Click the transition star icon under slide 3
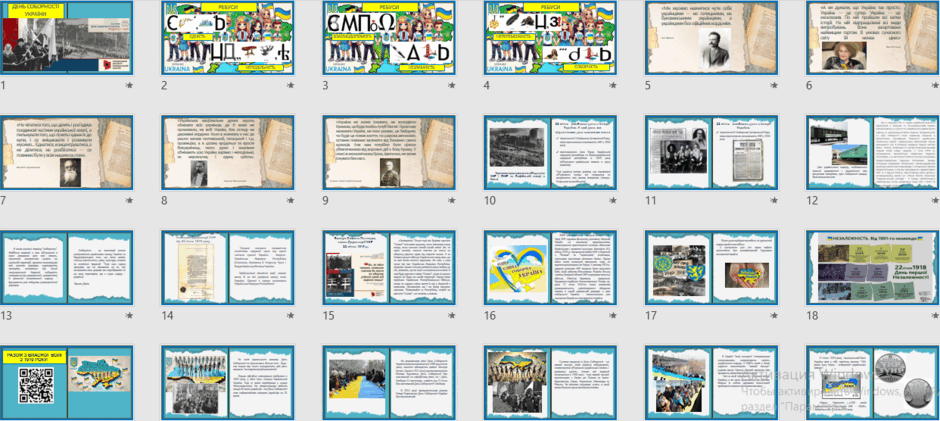The width and height of the screenshot is (940, 421). 452,86
